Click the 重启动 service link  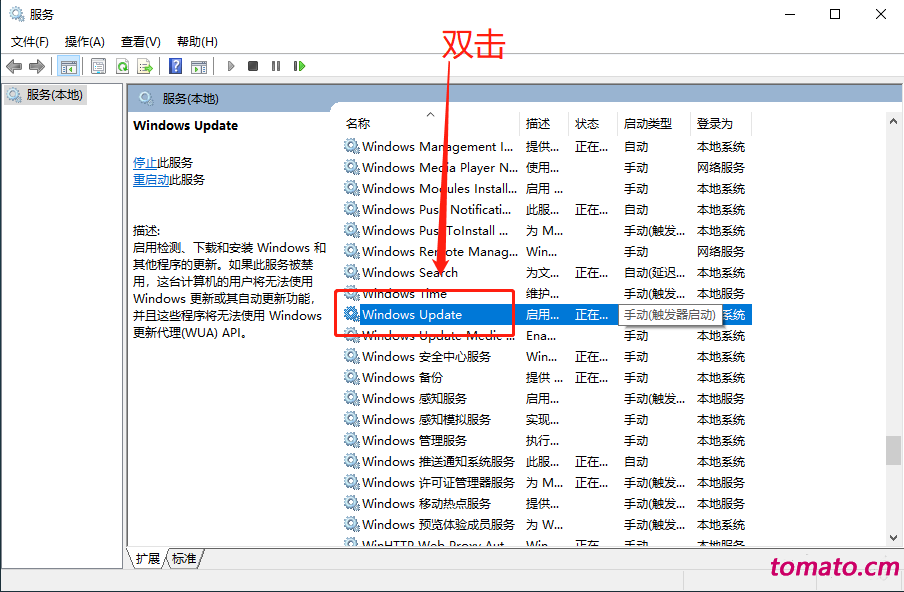[151, 180]
